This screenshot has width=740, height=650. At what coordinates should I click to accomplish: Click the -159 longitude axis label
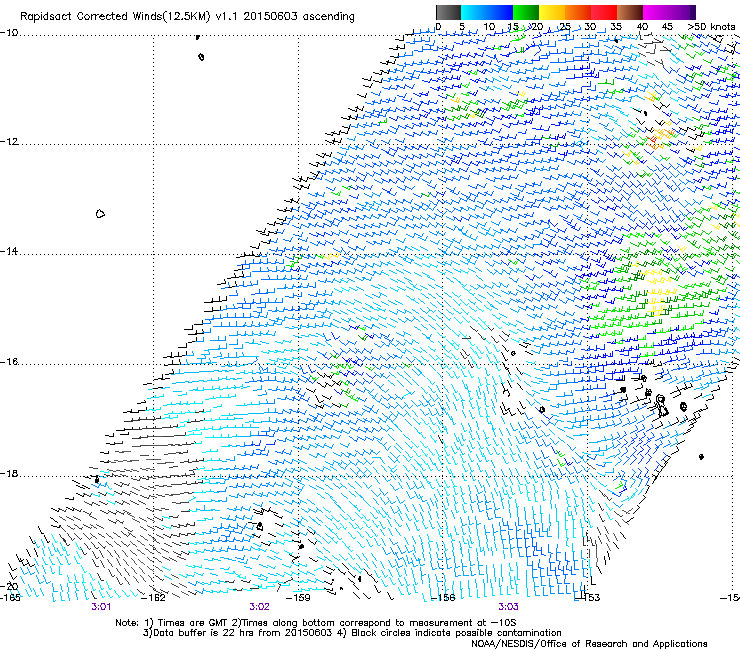pos(298,598)
